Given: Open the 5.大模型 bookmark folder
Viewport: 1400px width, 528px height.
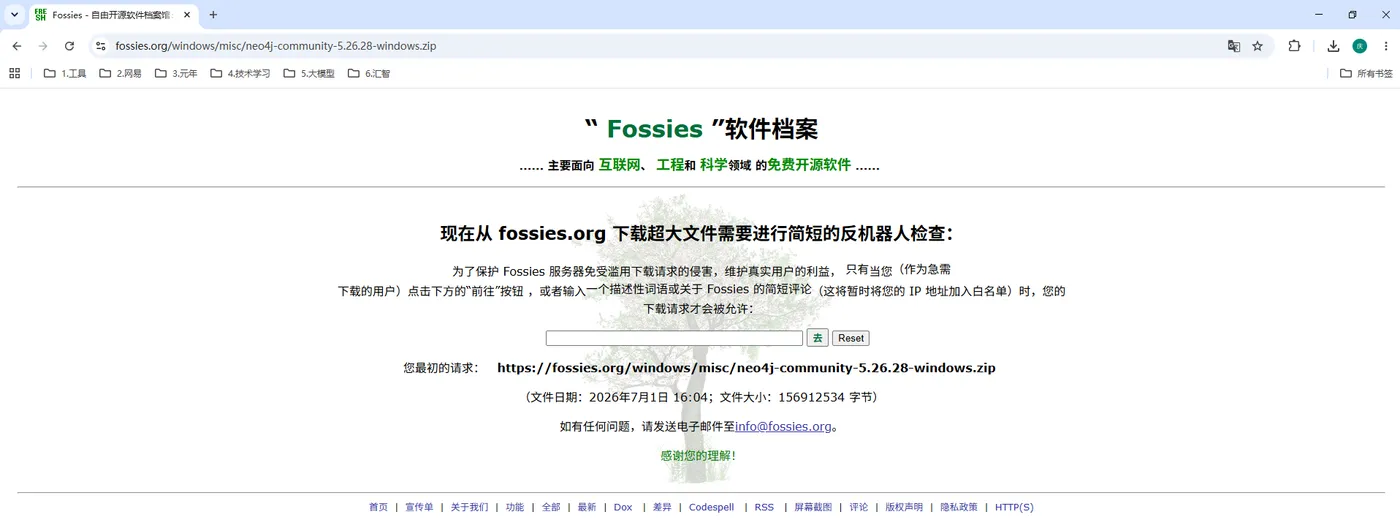Looking at the screenshot, I should 308,73.
